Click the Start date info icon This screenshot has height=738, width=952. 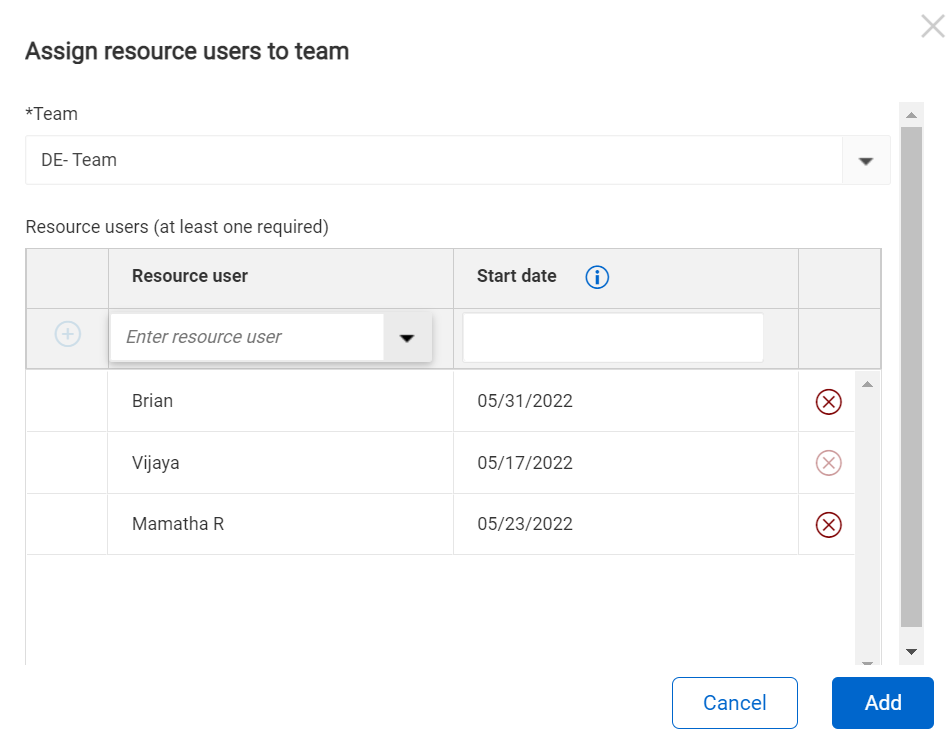(x=597, y=277)
